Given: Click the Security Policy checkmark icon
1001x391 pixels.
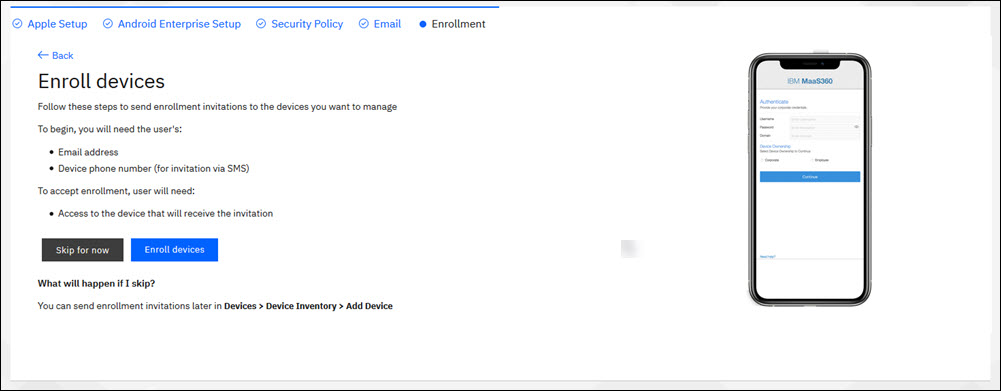Looking at the screenshot, I should click(260, 24).
